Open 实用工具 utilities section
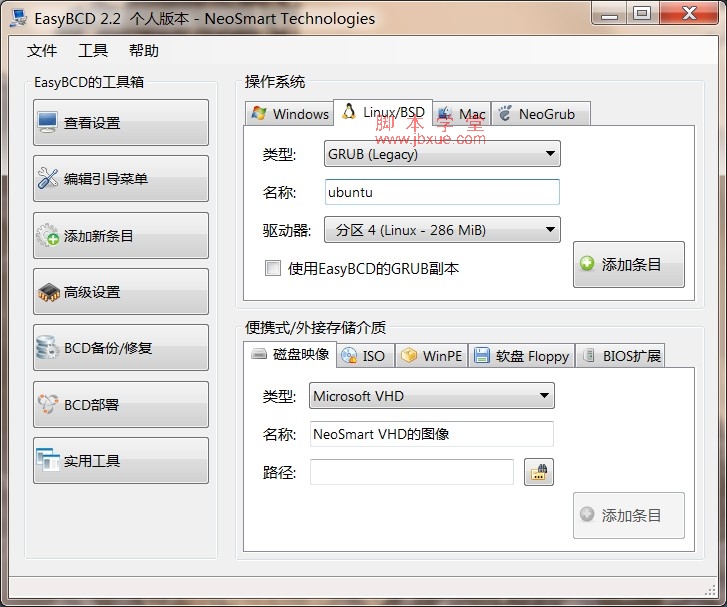Screen dimensions: 727x607 click(x=121, y=461)
